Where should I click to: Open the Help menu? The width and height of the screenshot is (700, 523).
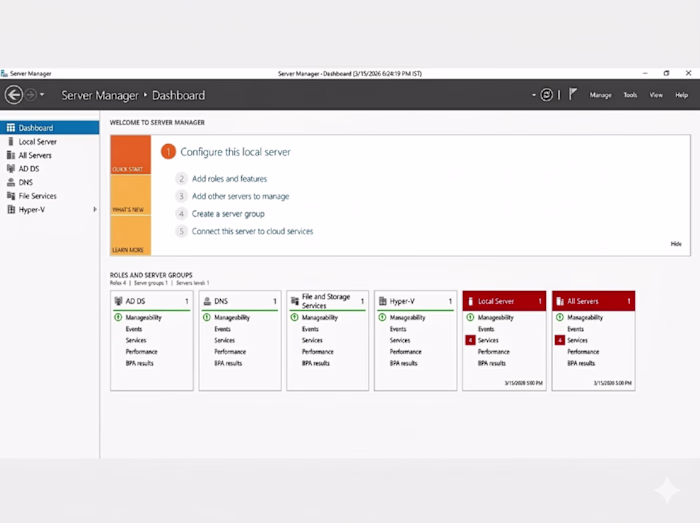[681, 95]
